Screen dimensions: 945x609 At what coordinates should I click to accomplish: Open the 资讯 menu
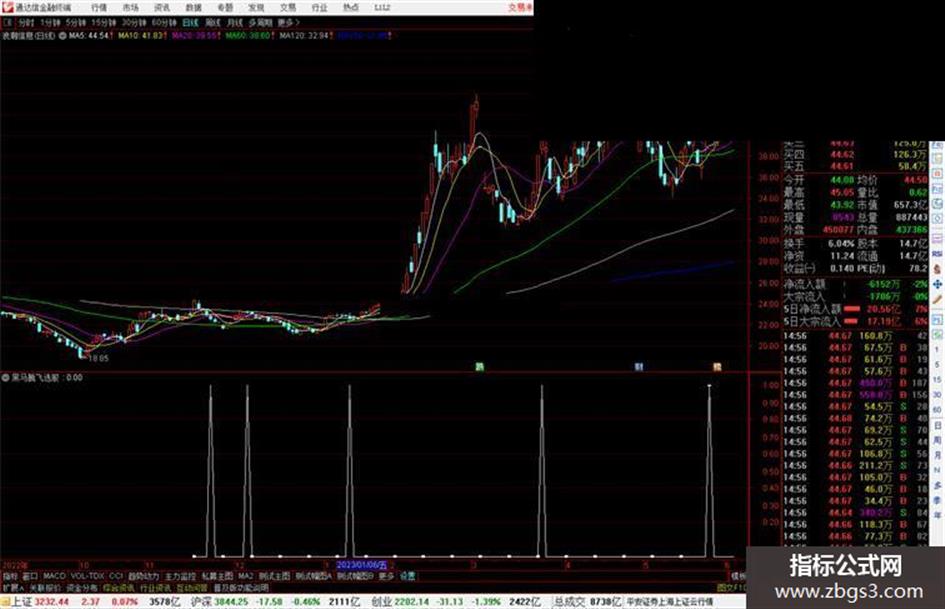162,8
